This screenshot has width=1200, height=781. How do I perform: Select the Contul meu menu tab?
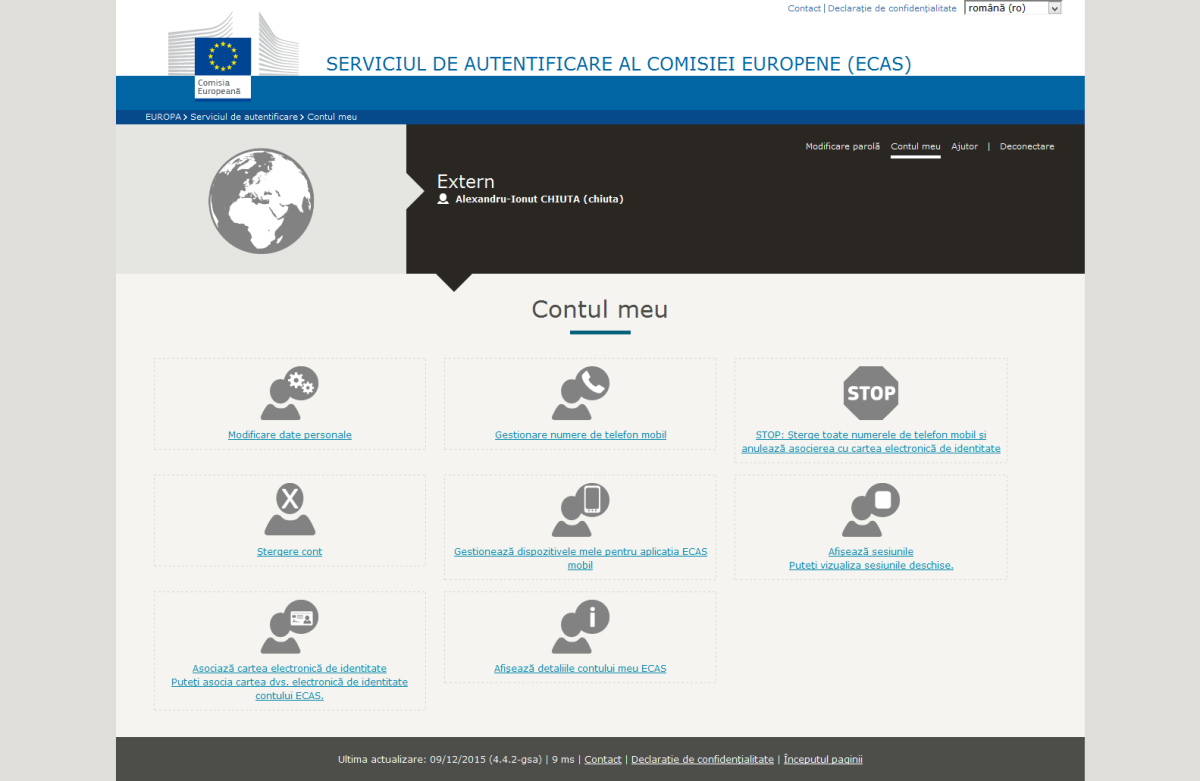click(915, 147)
